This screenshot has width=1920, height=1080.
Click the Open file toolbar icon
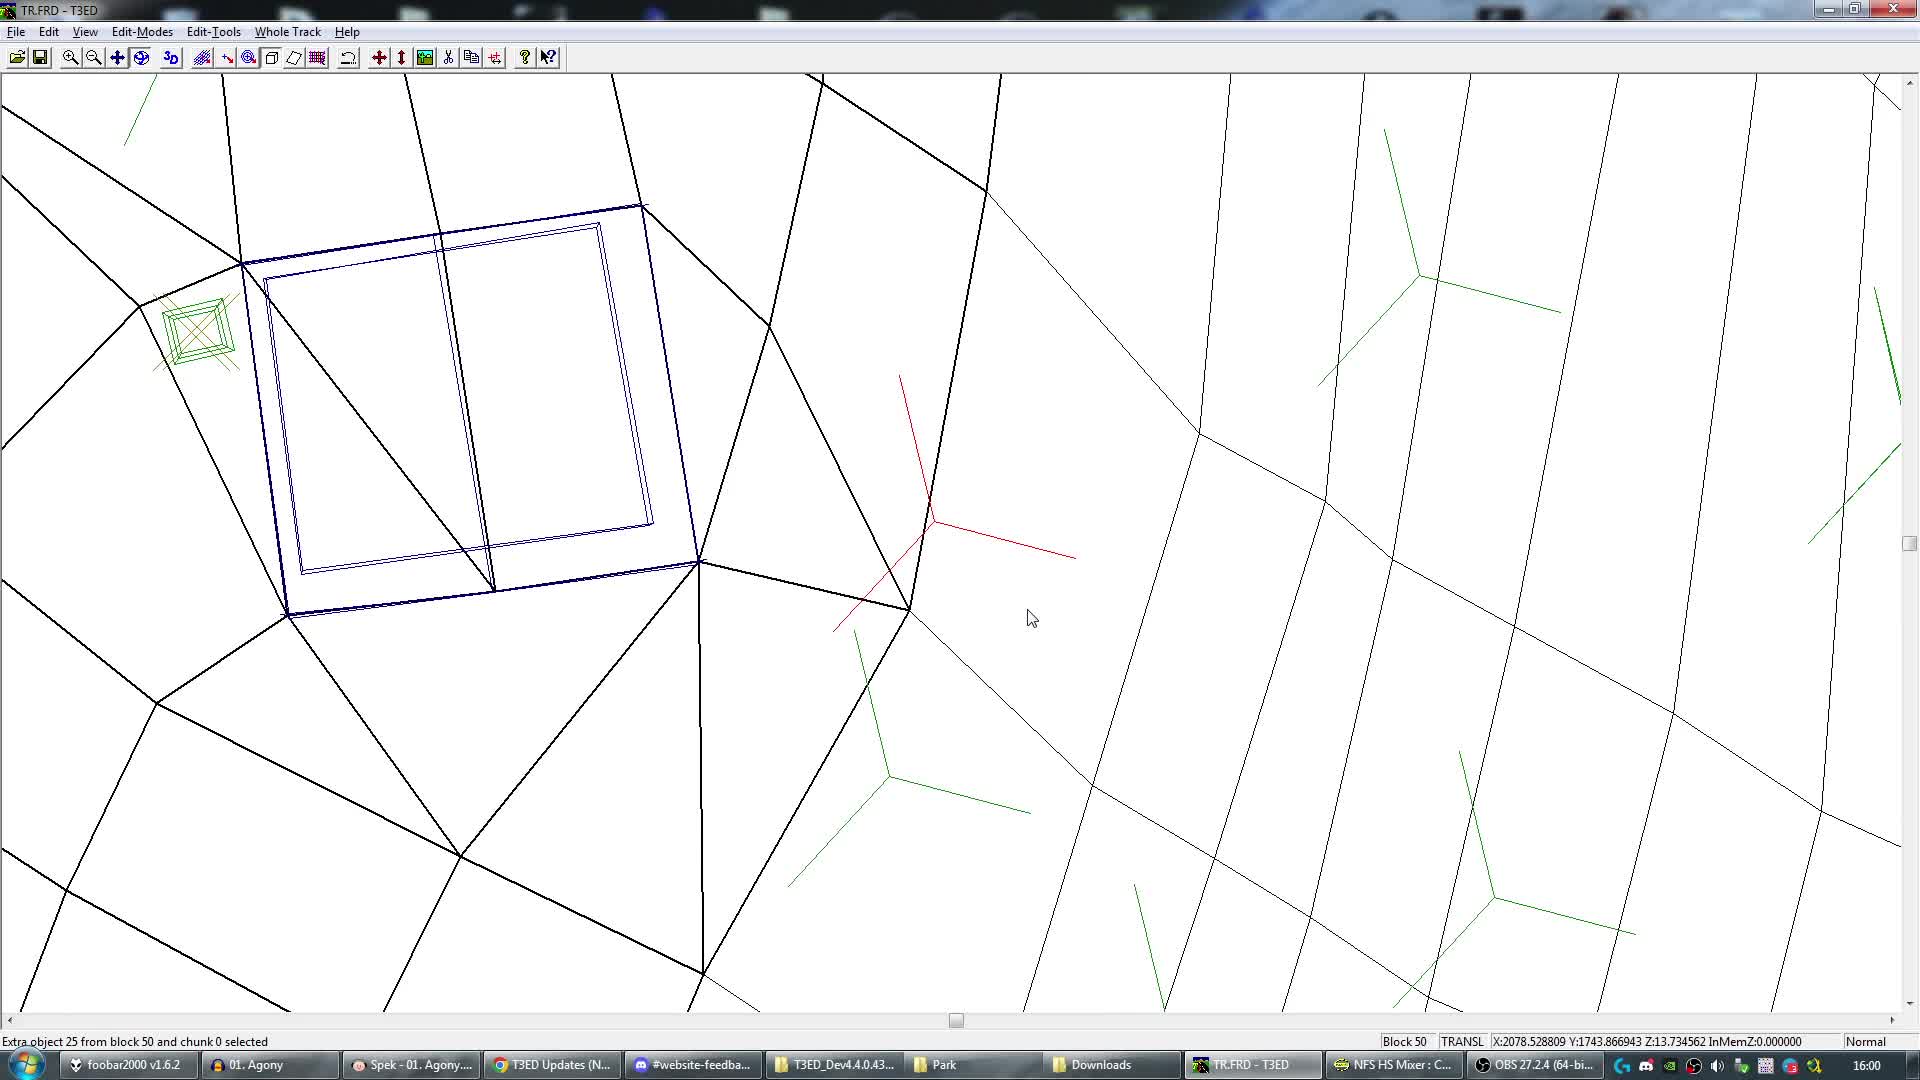17,58
